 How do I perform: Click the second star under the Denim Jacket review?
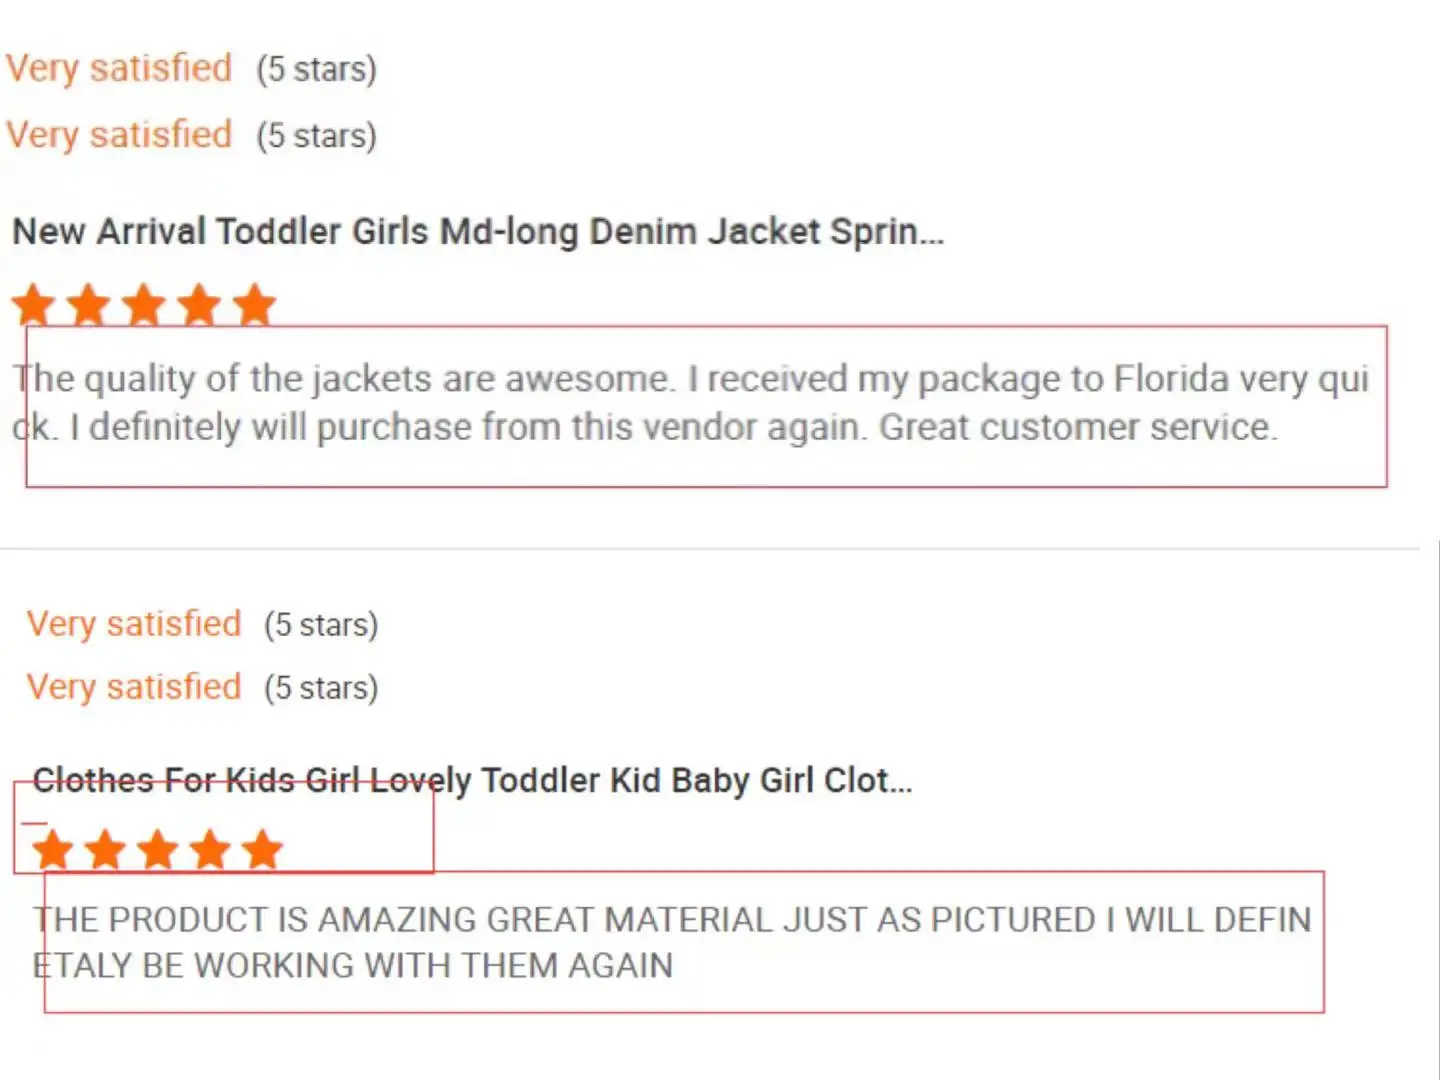pyautogui.click(x=89, y=305)
